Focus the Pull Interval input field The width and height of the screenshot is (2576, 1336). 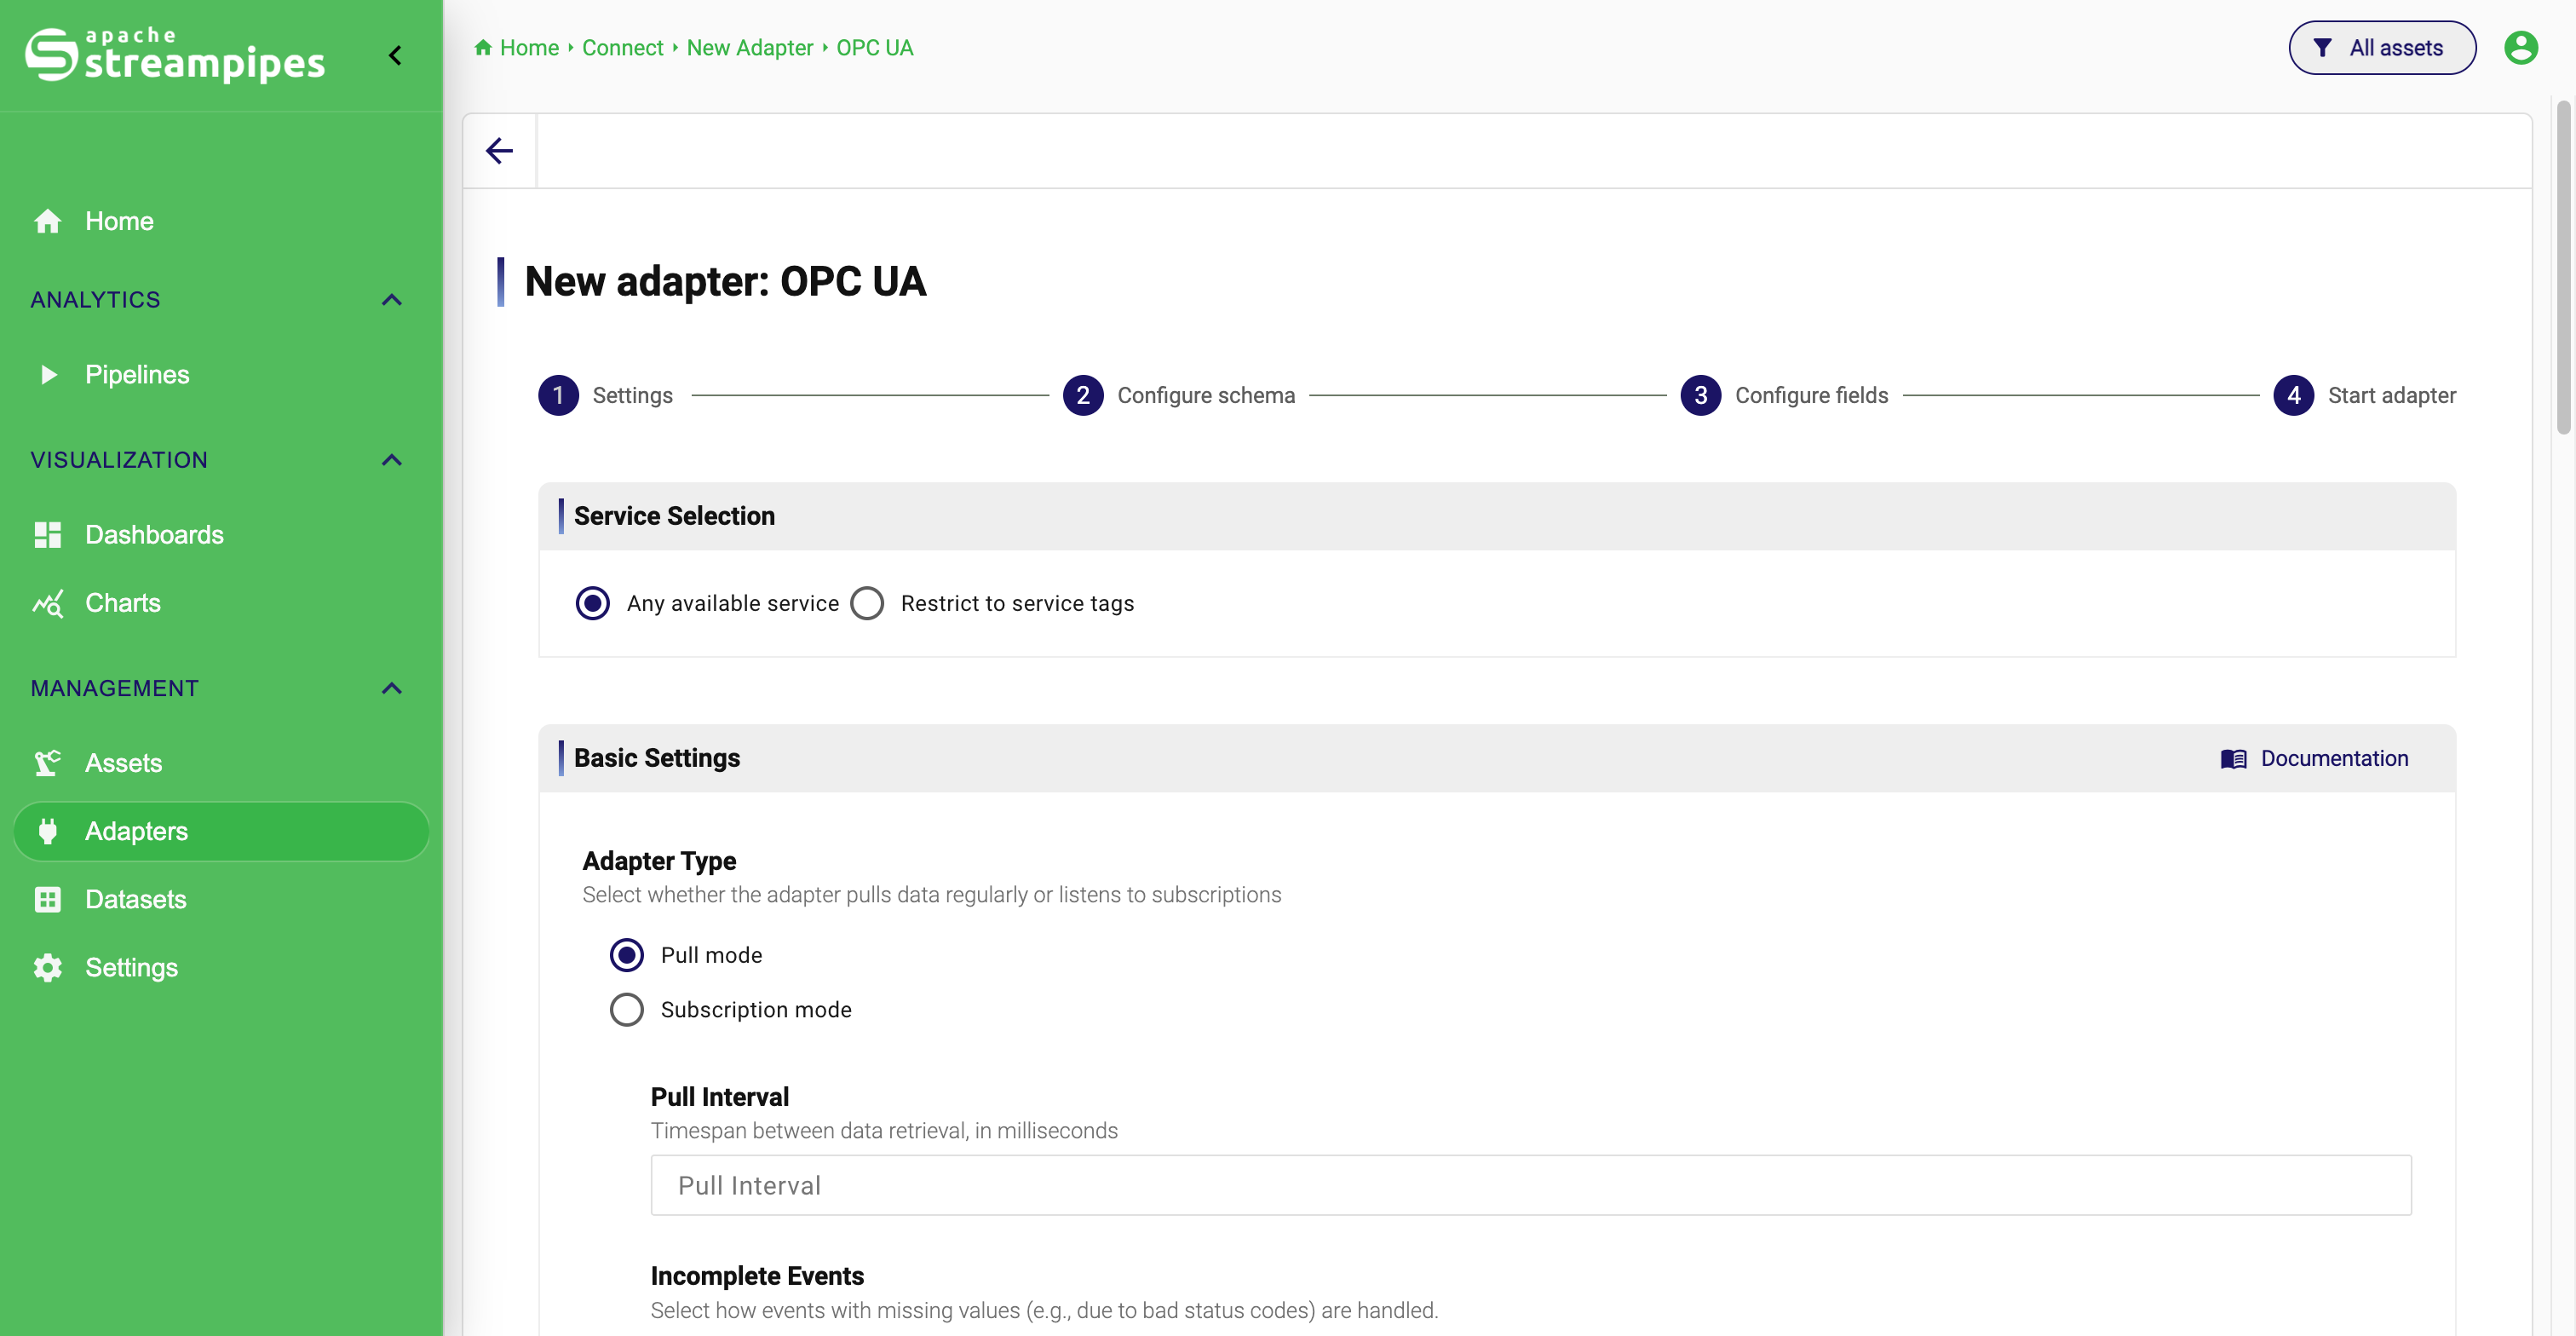[x=1530, y=1185]
